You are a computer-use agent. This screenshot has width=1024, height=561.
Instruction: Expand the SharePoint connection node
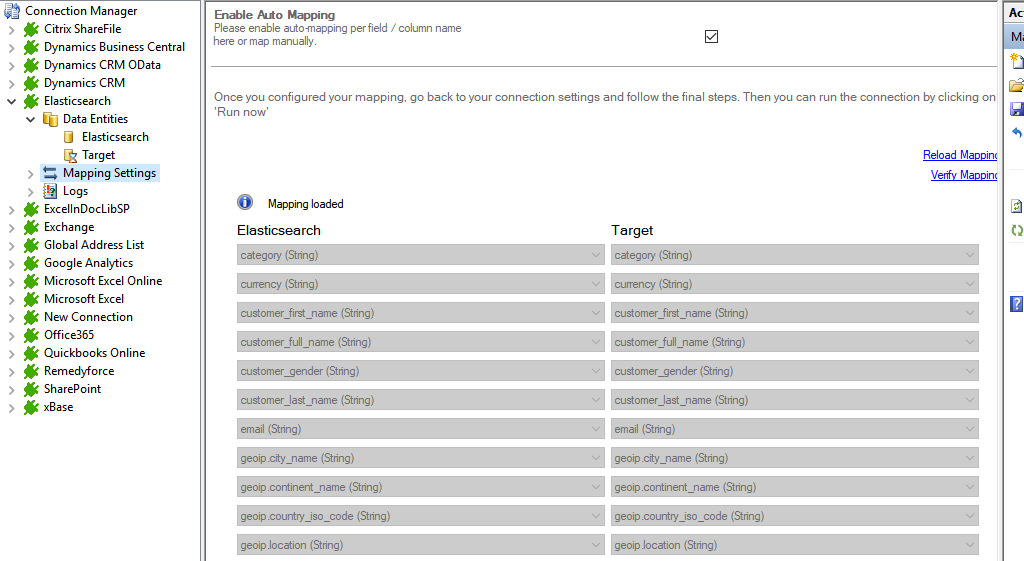12,389
